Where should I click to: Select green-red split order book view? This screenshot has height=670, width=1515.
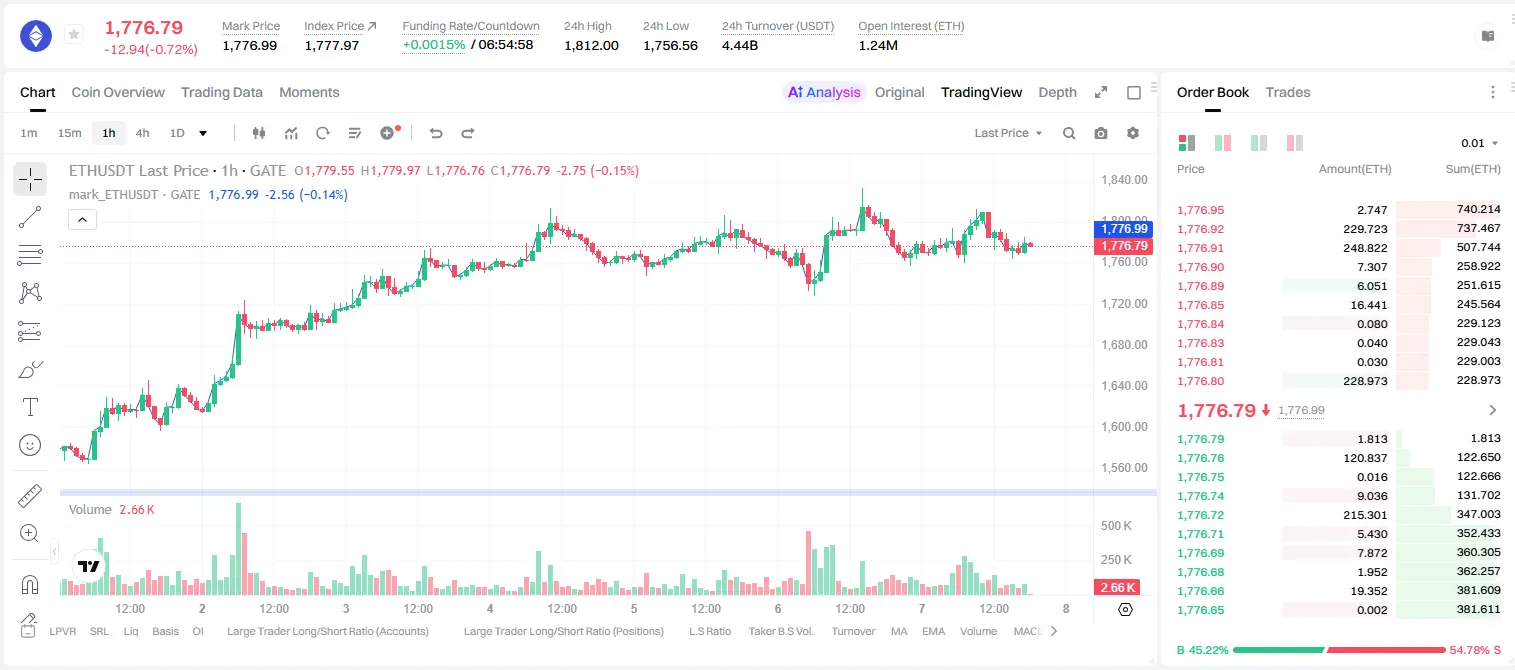click(x=1222, y=143)
